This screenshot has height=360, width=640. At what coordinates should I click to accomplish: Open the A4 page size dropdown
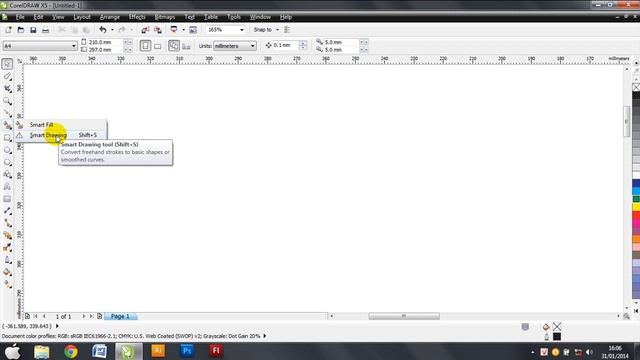tap(74, 46)
